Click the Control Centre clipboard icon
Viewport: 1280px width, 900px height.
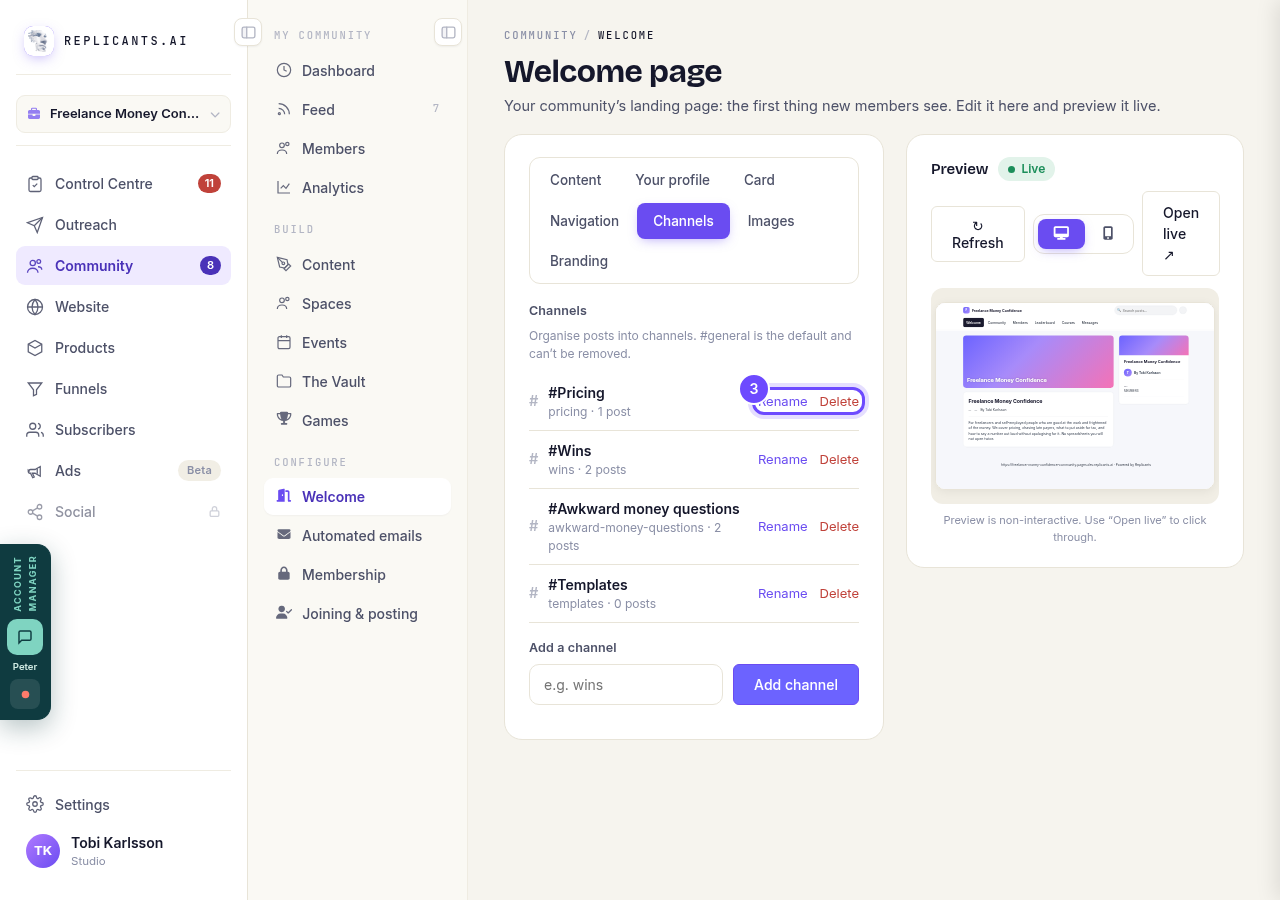[35, 184]
